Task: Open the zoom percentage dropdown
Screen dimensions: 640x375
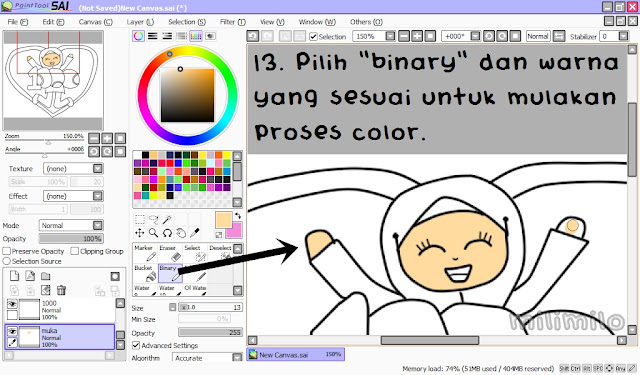Action: [x=390, y=36]
